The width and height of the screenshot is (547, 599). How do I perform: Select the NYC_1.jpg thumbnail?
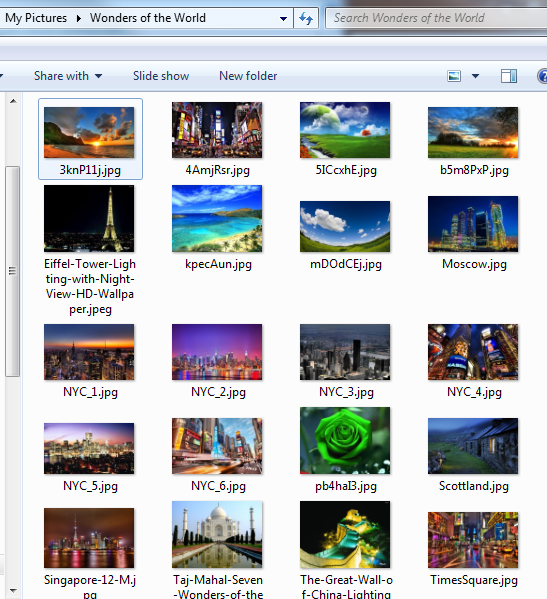coord(89,352)
